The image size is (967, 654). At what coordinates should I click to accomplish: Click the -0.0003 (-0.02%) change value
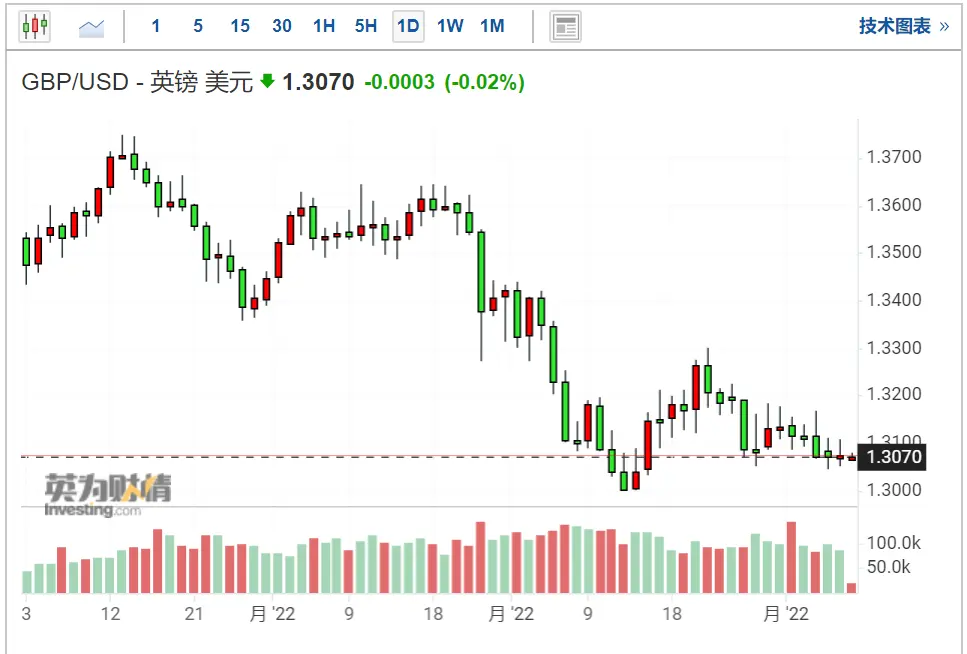click(x=444, y=83)
